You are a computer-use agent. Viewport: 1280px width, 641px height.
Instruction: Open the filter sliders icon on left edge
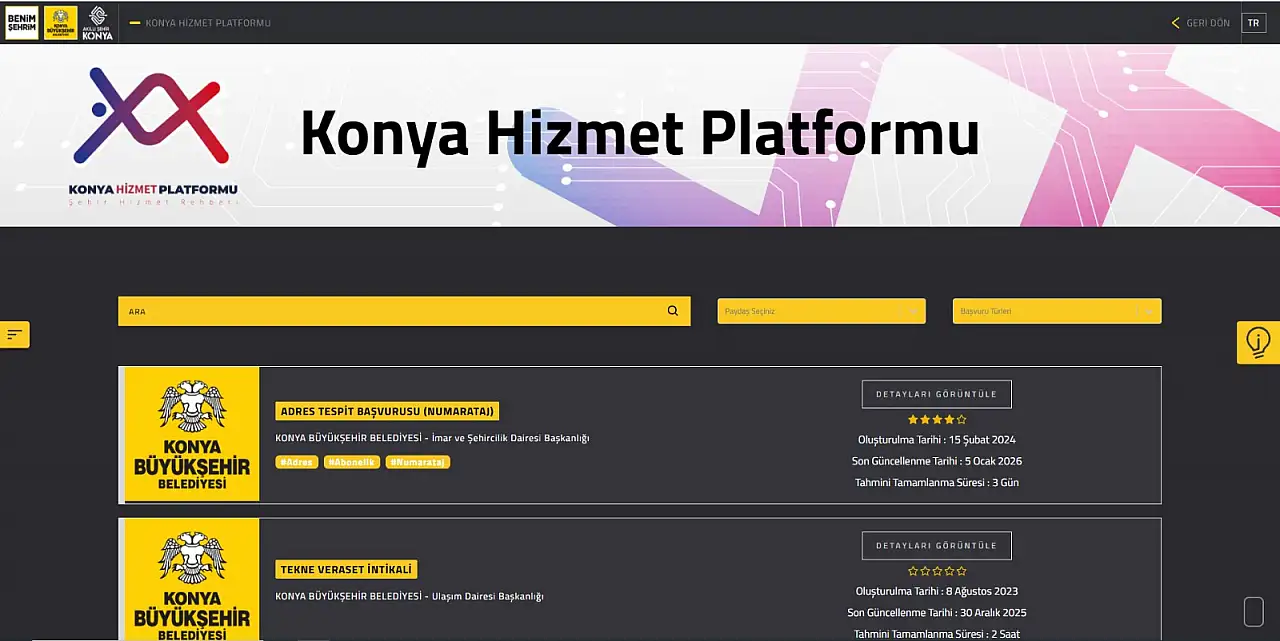[x=14, y=334]
